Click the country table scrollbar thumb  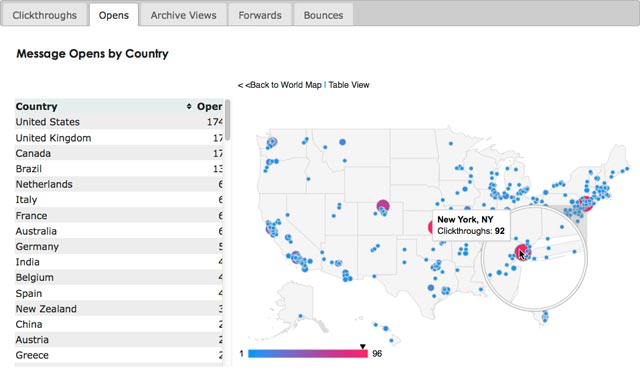click(x=227, y=120)
